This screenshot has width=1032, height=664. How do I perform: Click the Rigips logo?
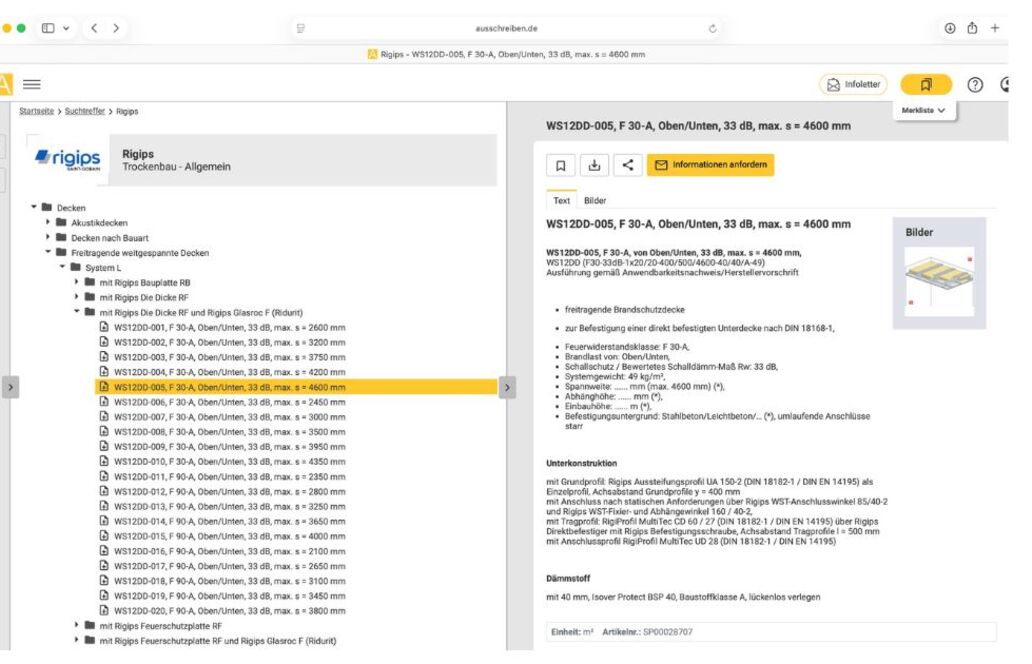(68, 160)
